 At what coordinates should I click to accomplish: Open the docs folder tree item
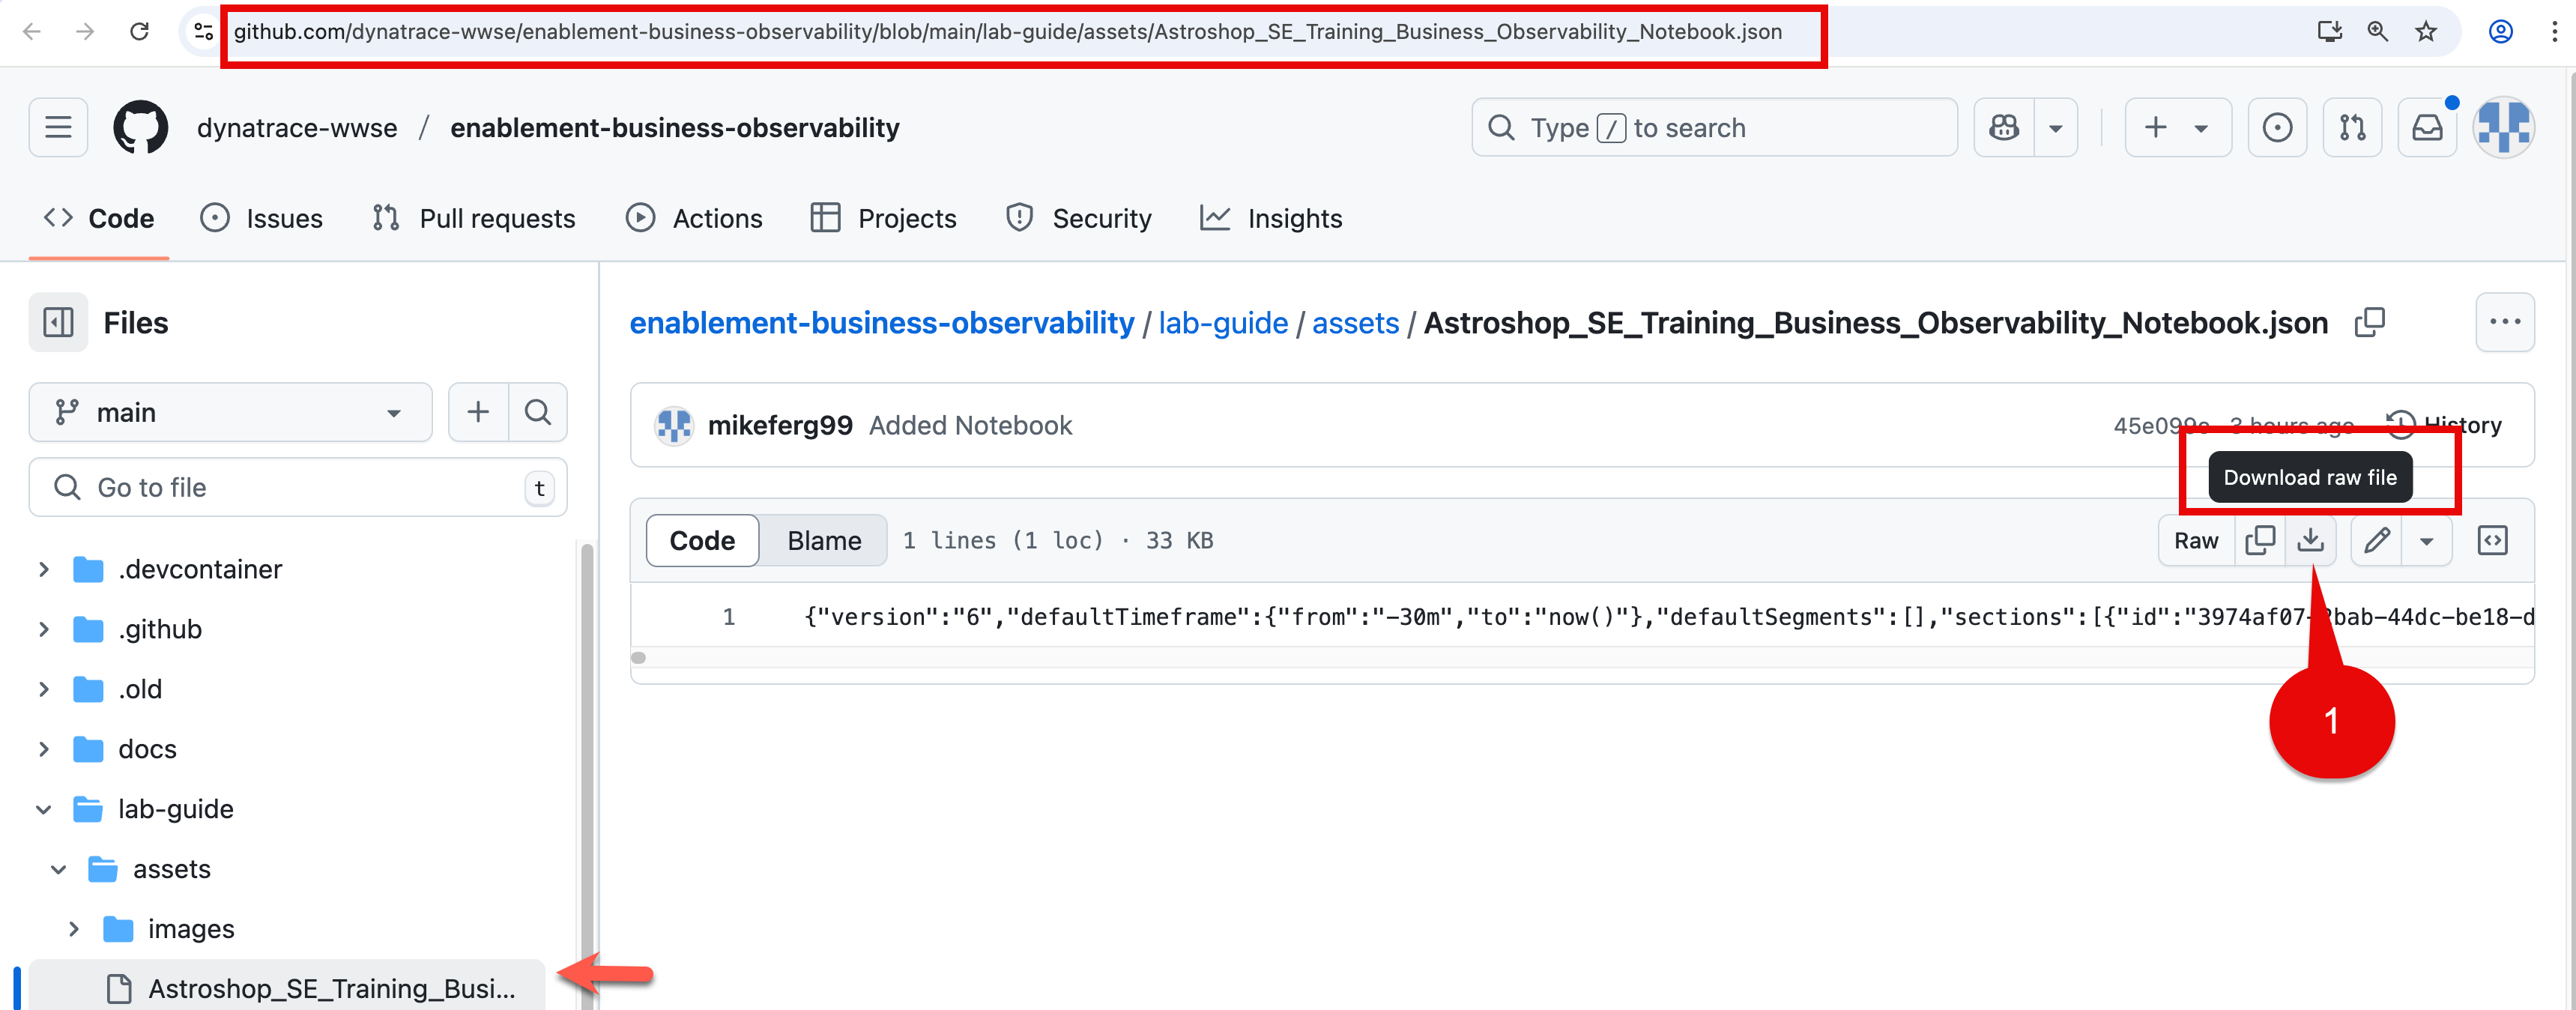tap(147, 749)
